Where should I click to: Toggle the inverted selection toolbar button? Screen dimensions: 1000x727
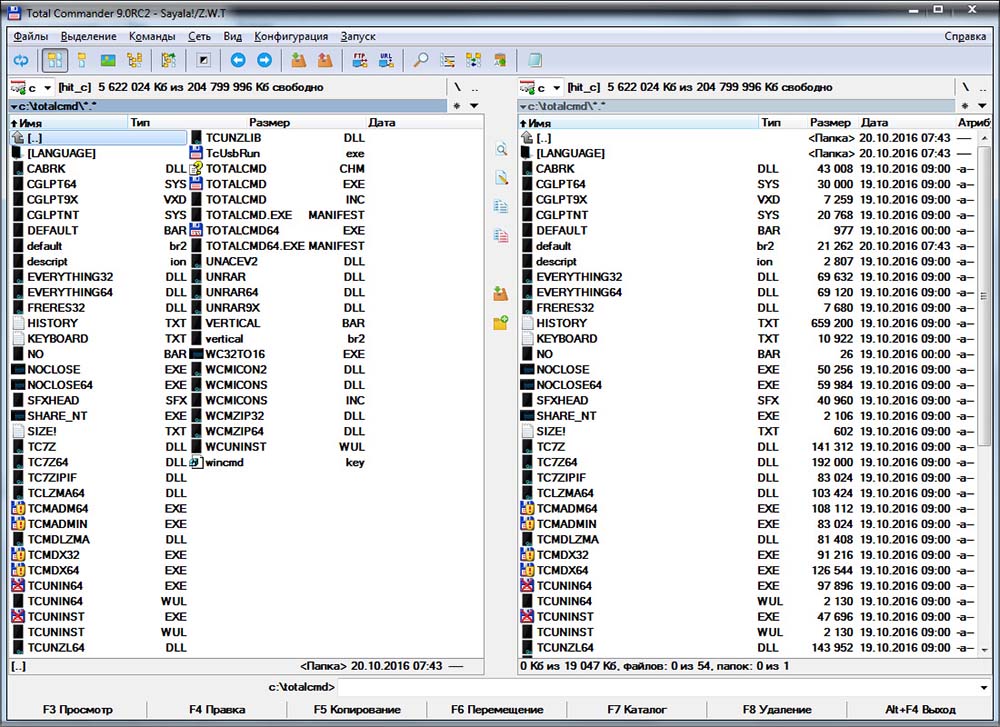[203, 61]
